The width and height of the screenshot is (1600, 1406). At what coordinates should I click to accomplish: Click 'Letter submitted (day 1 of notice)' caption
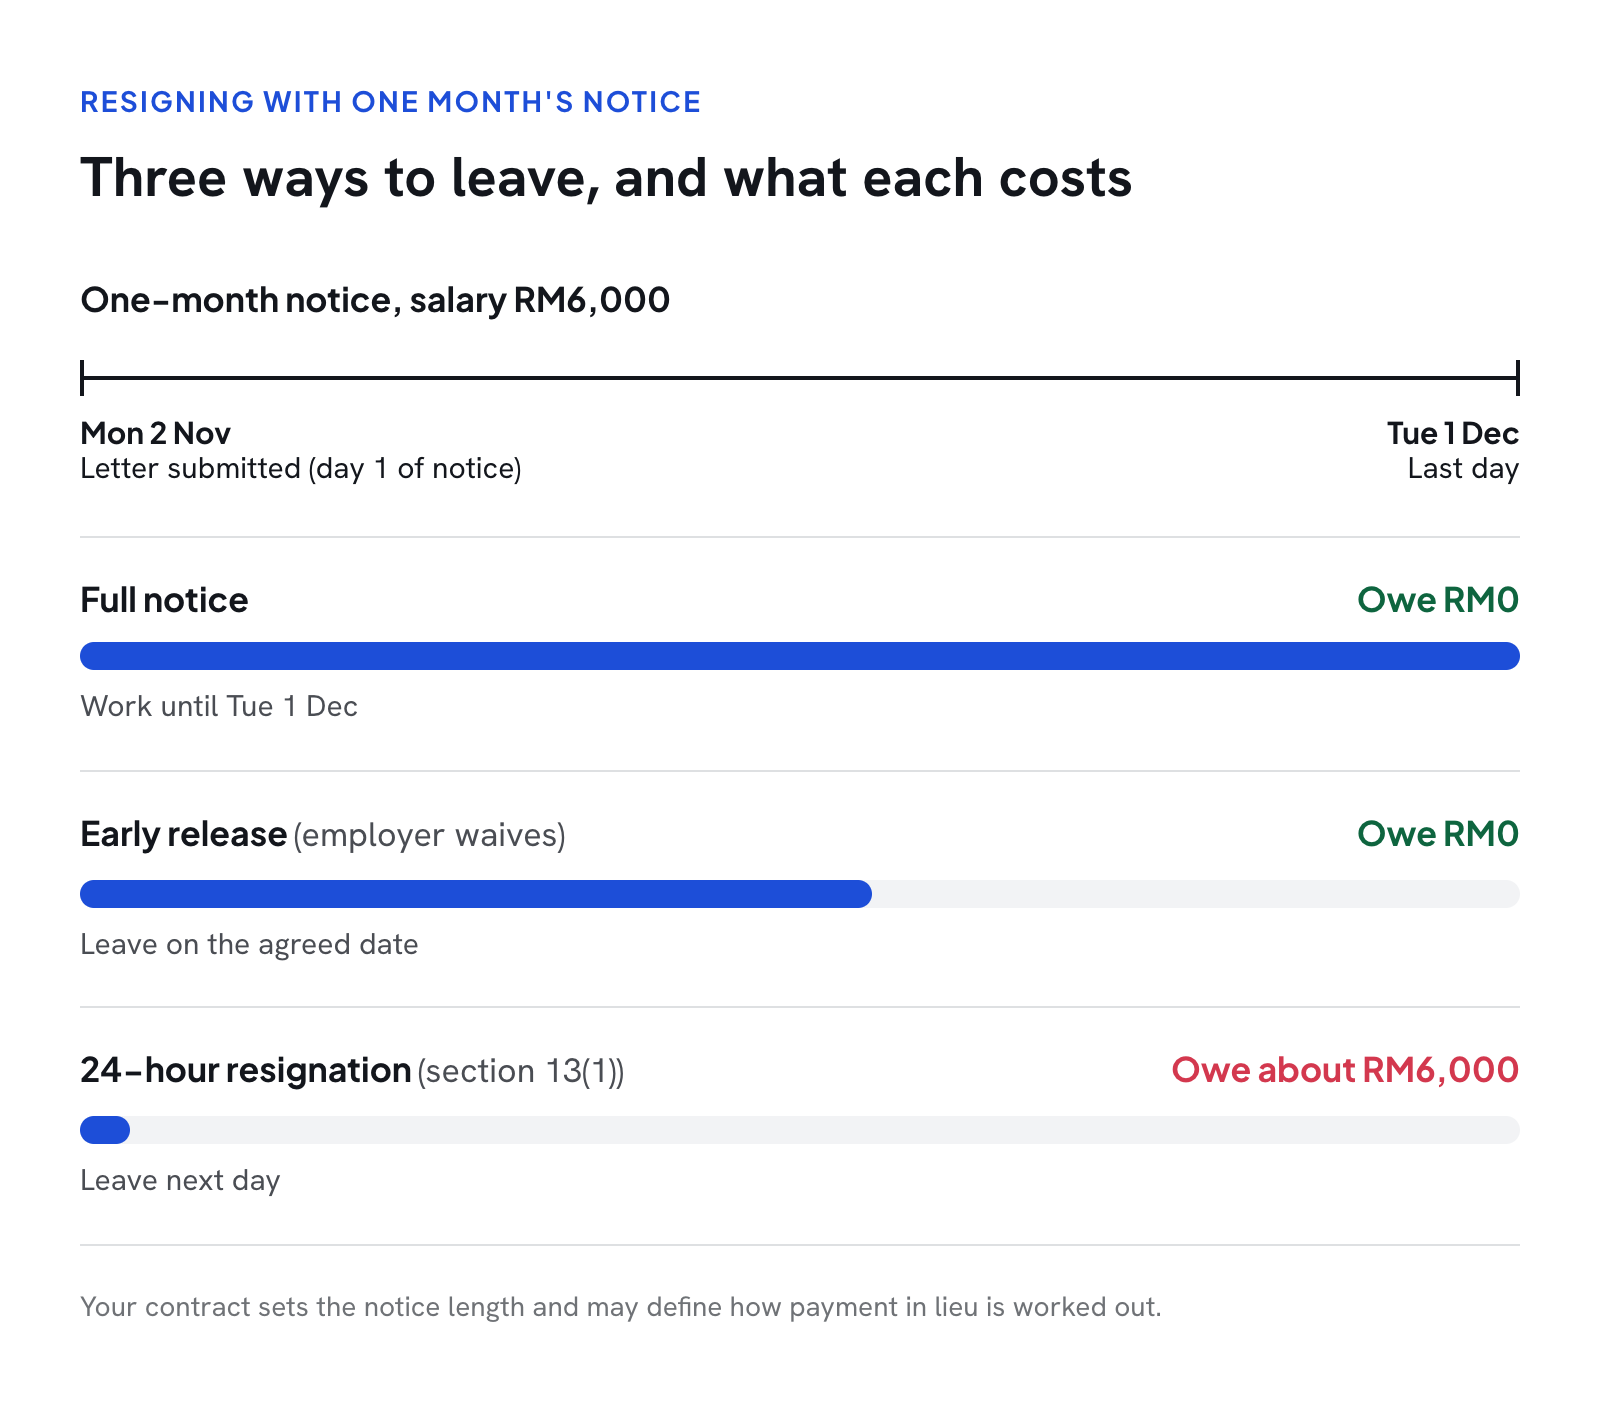point(301,469)
